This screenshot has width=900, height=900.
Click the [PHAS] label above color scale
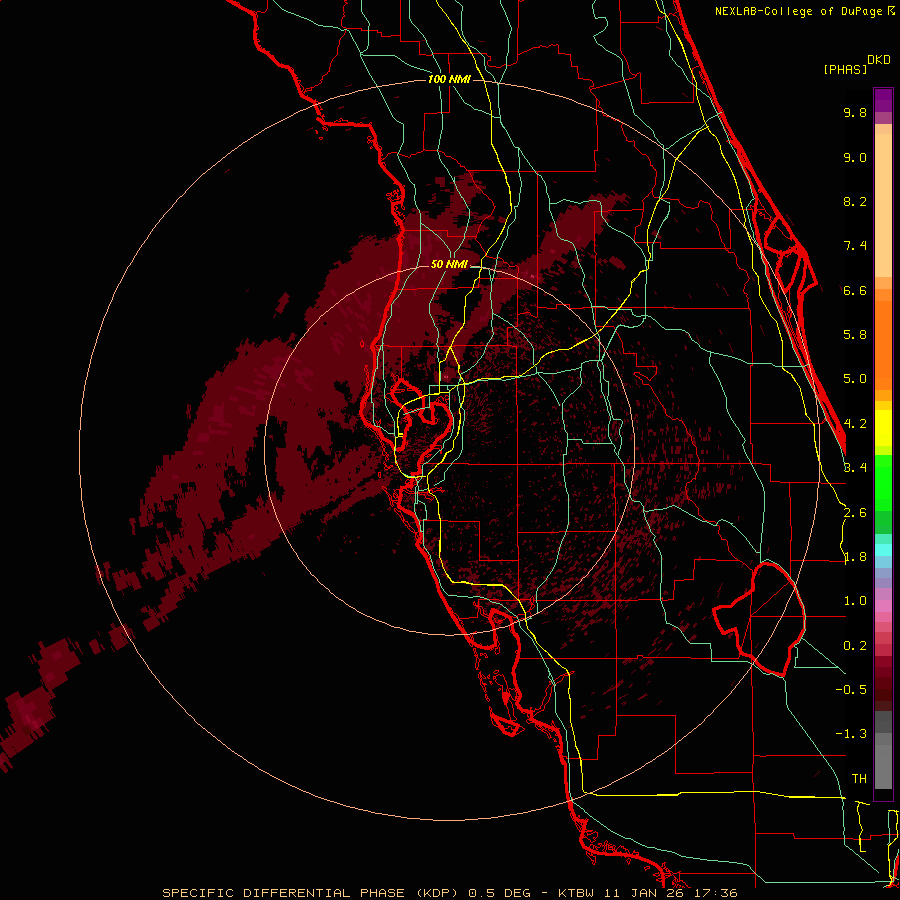(x=845, y=69)
